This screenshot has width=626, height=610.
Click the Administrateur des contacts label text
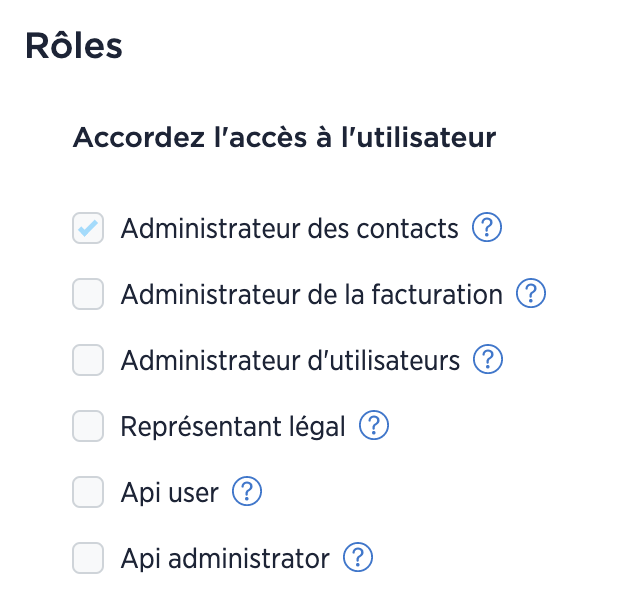(x=289, y=228)
